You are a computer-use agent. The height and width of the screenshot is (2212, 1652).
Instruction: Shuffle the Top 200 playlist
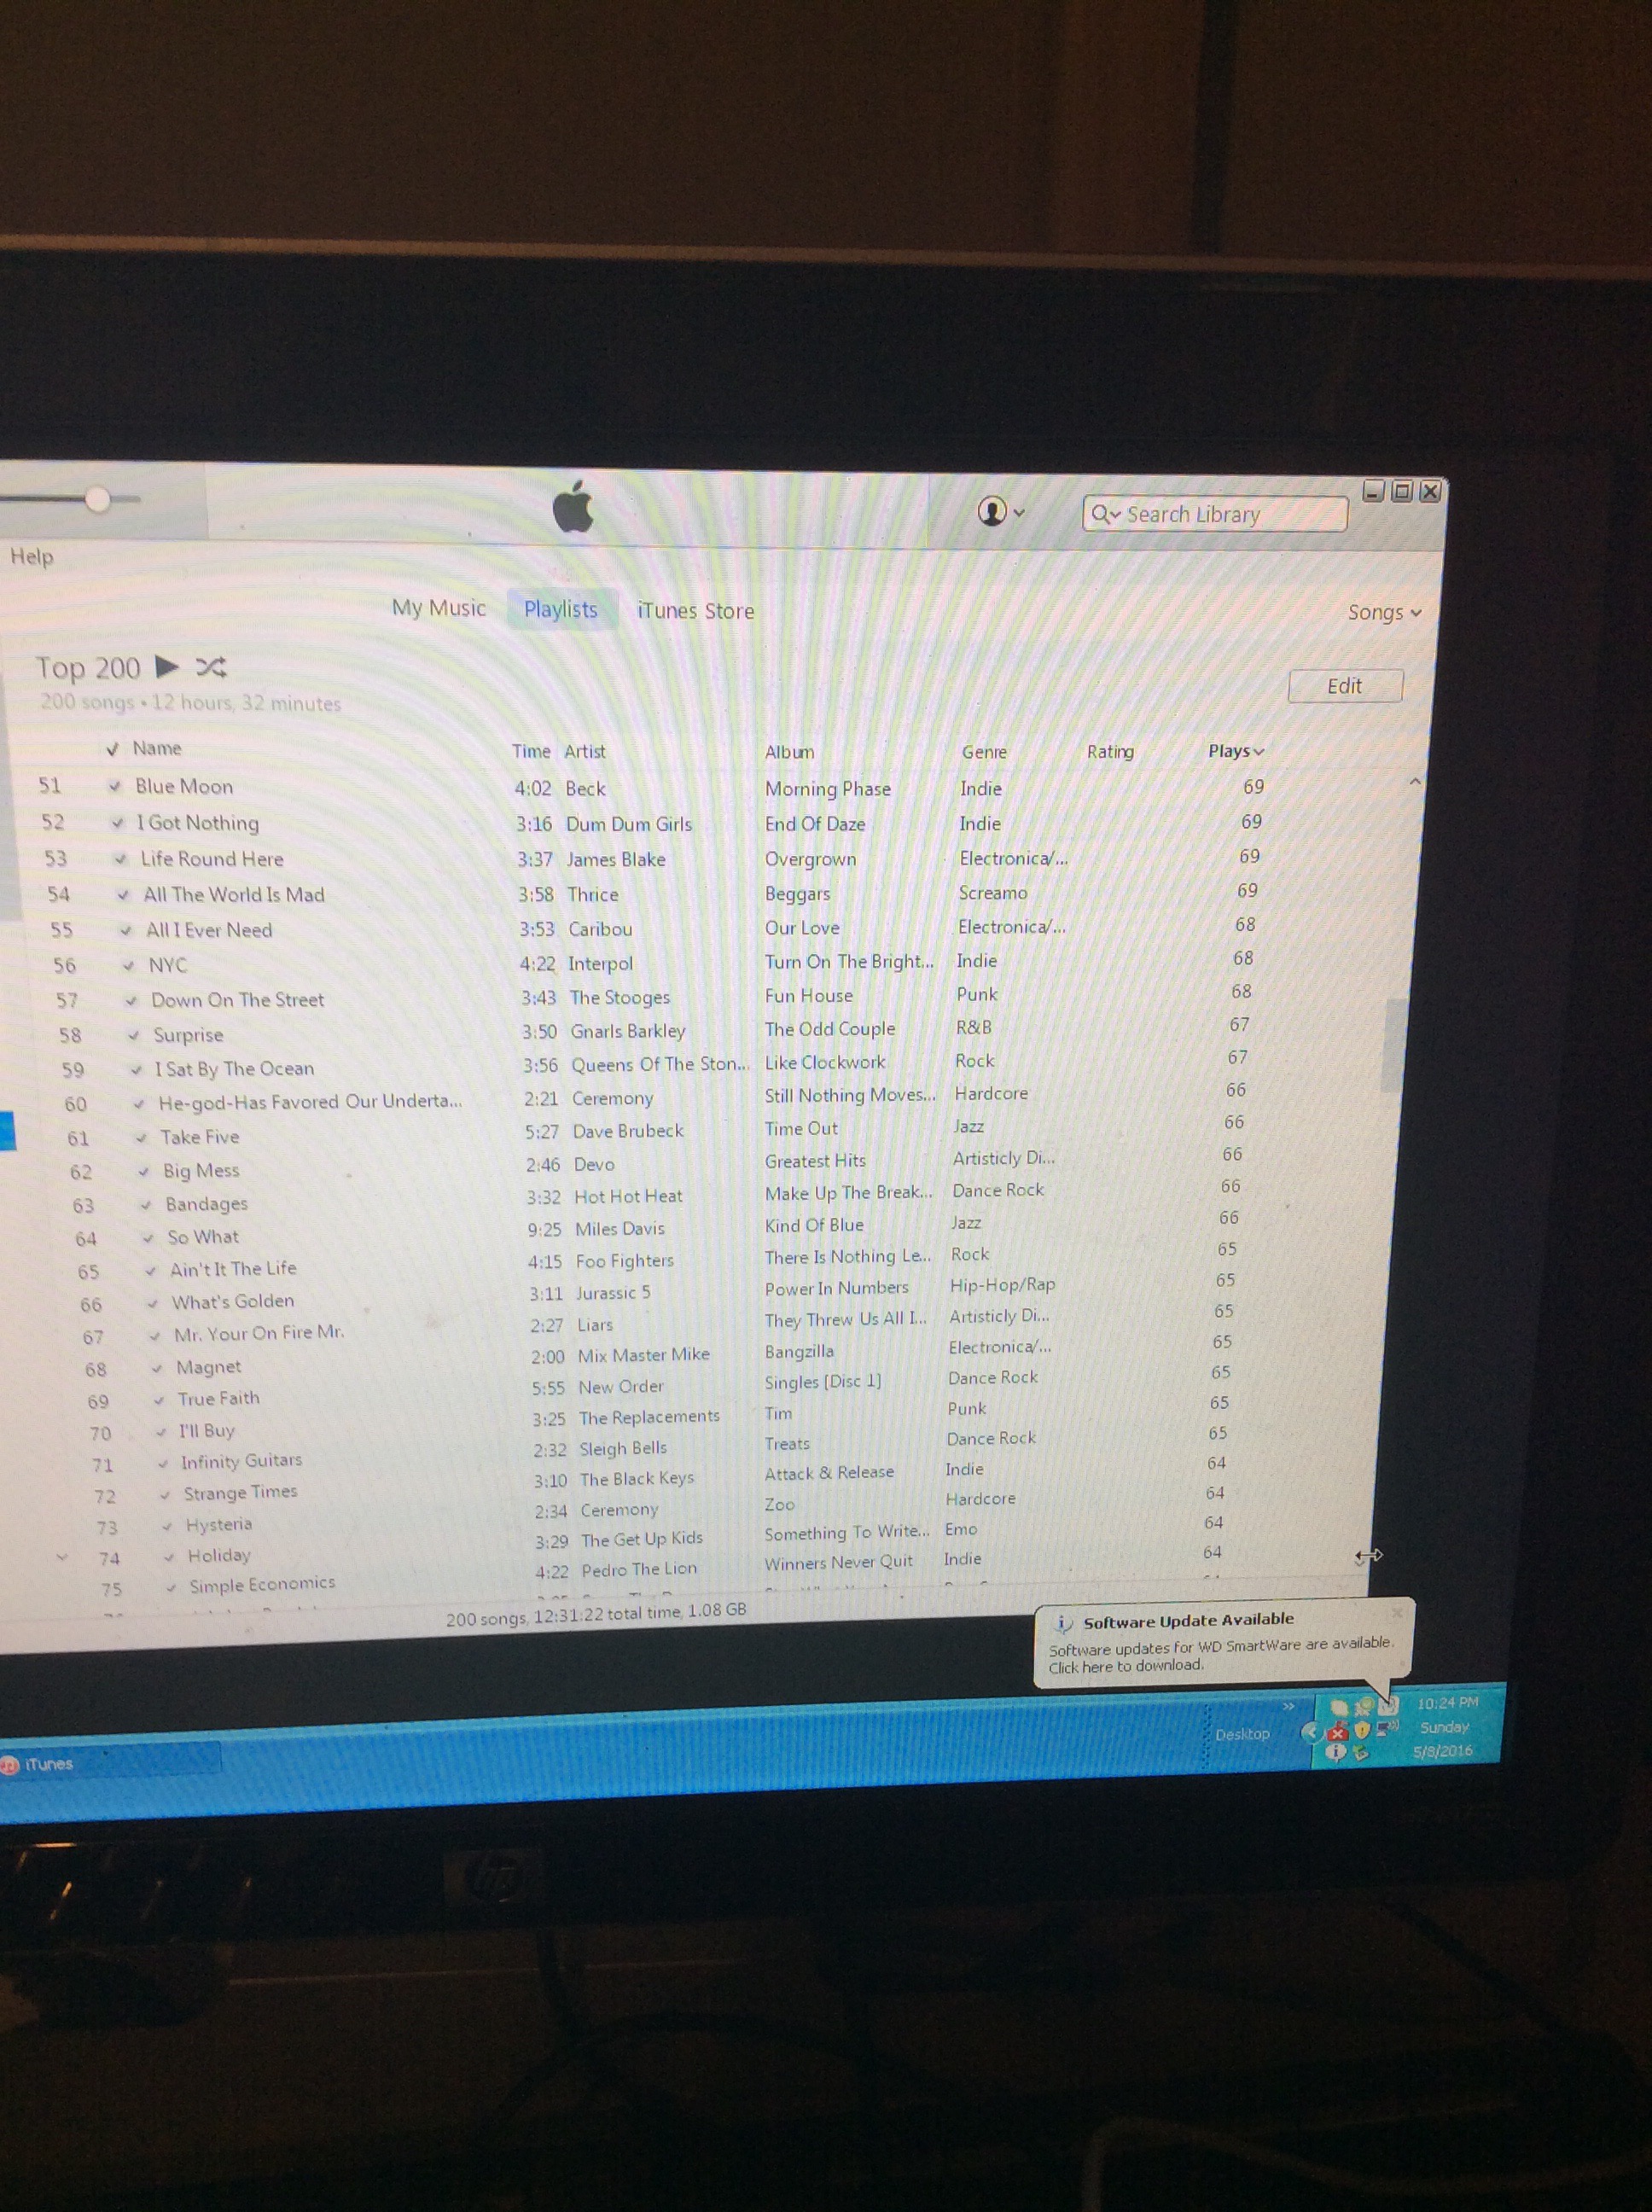coord(211,667)
